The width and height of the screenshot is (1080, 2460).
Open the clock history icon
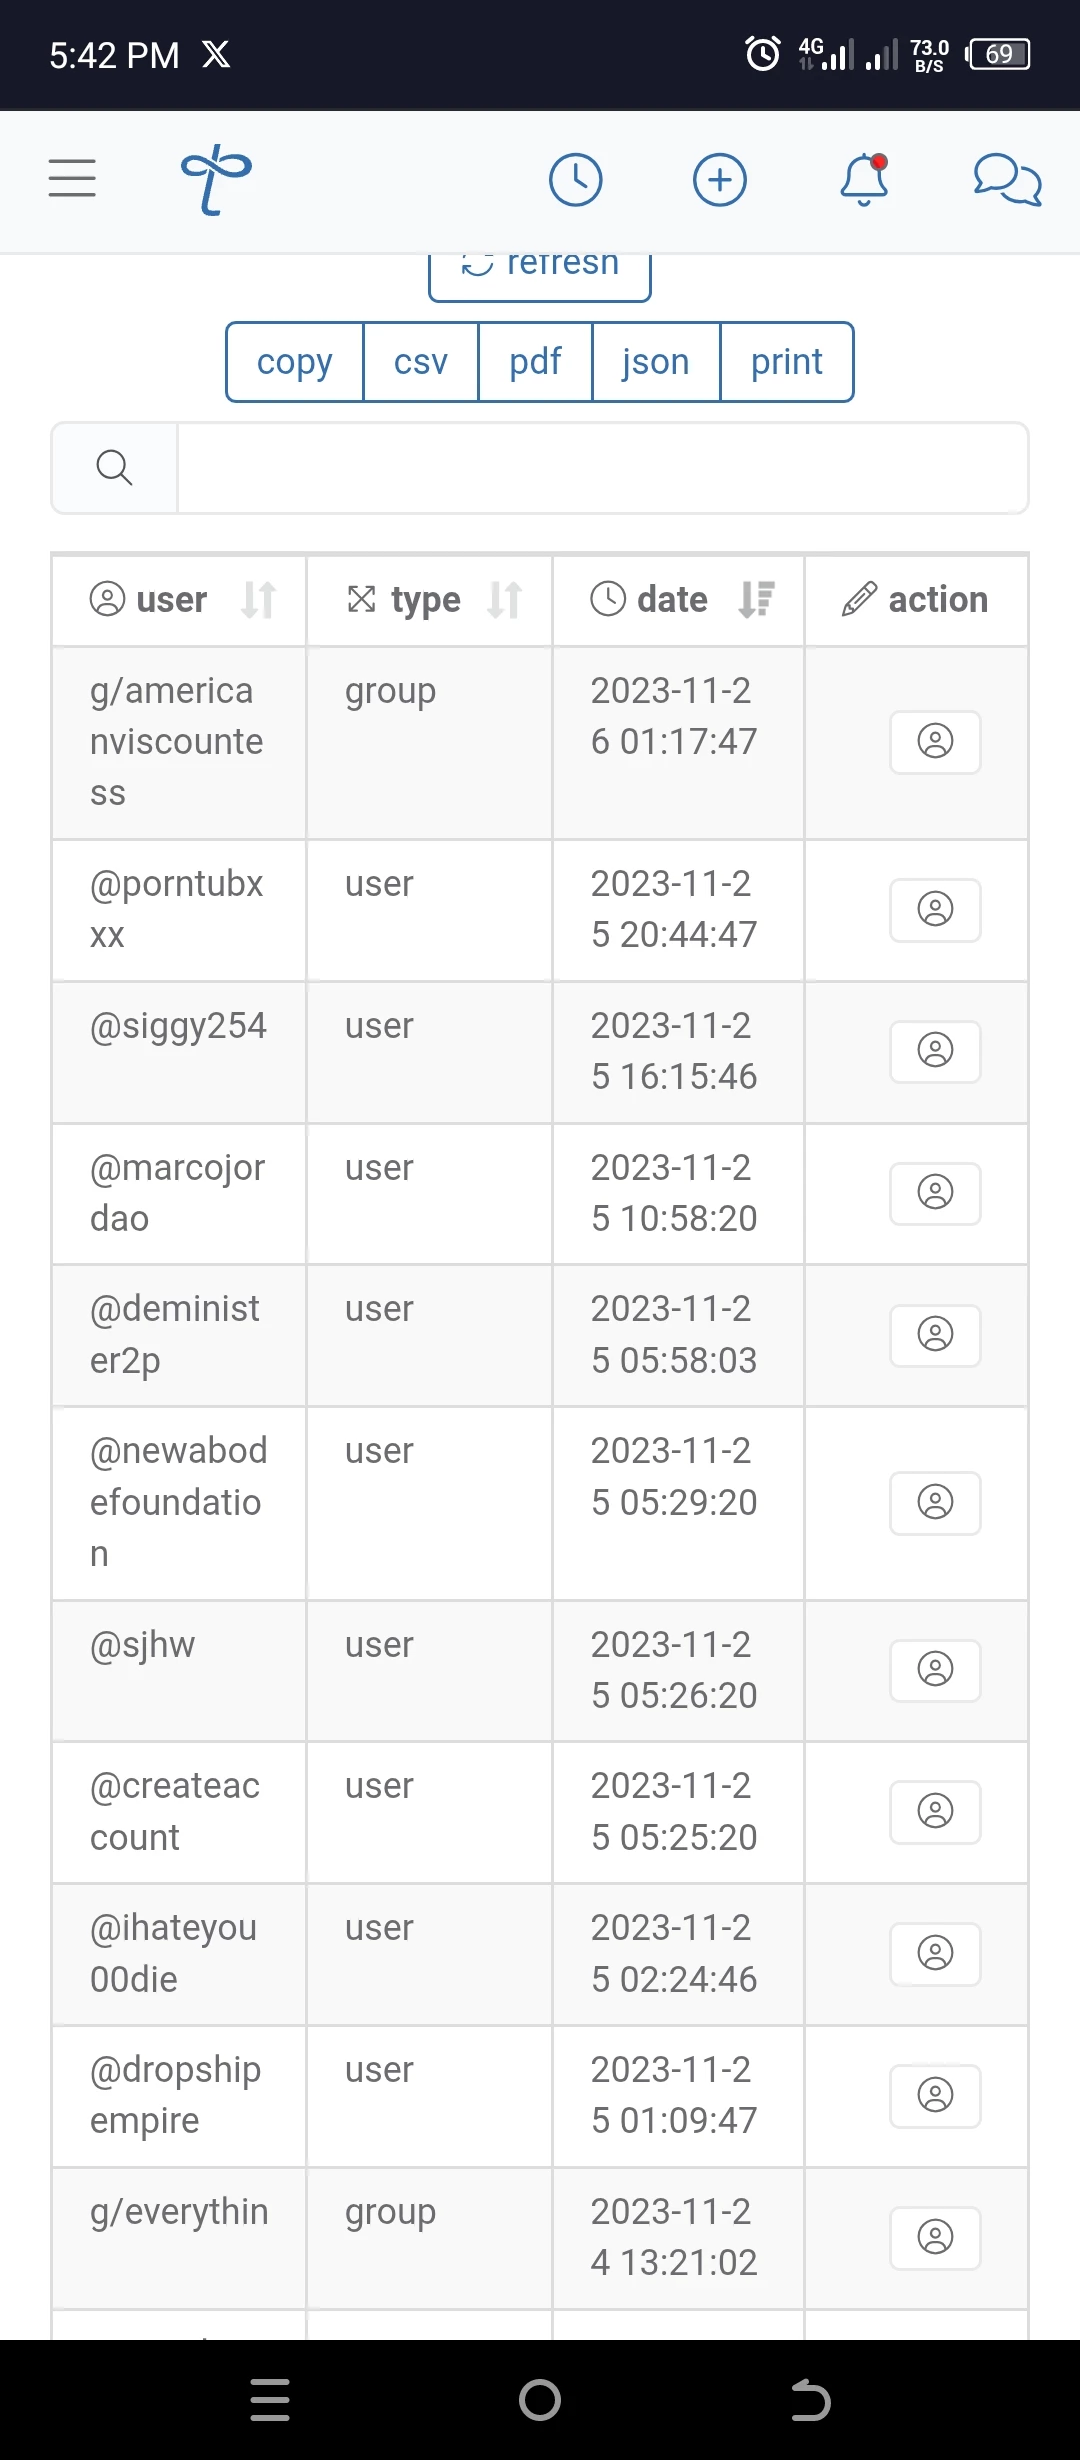tap(576, 180)
